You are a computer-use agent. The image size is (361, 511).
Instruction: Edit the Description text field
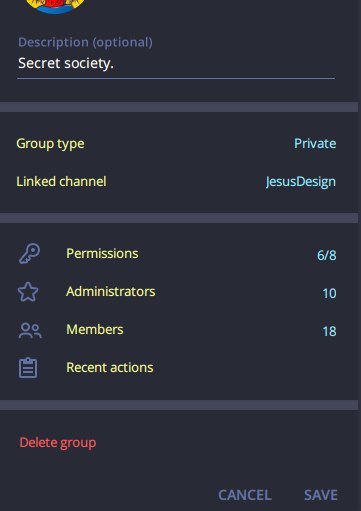(x=176, y=63)
